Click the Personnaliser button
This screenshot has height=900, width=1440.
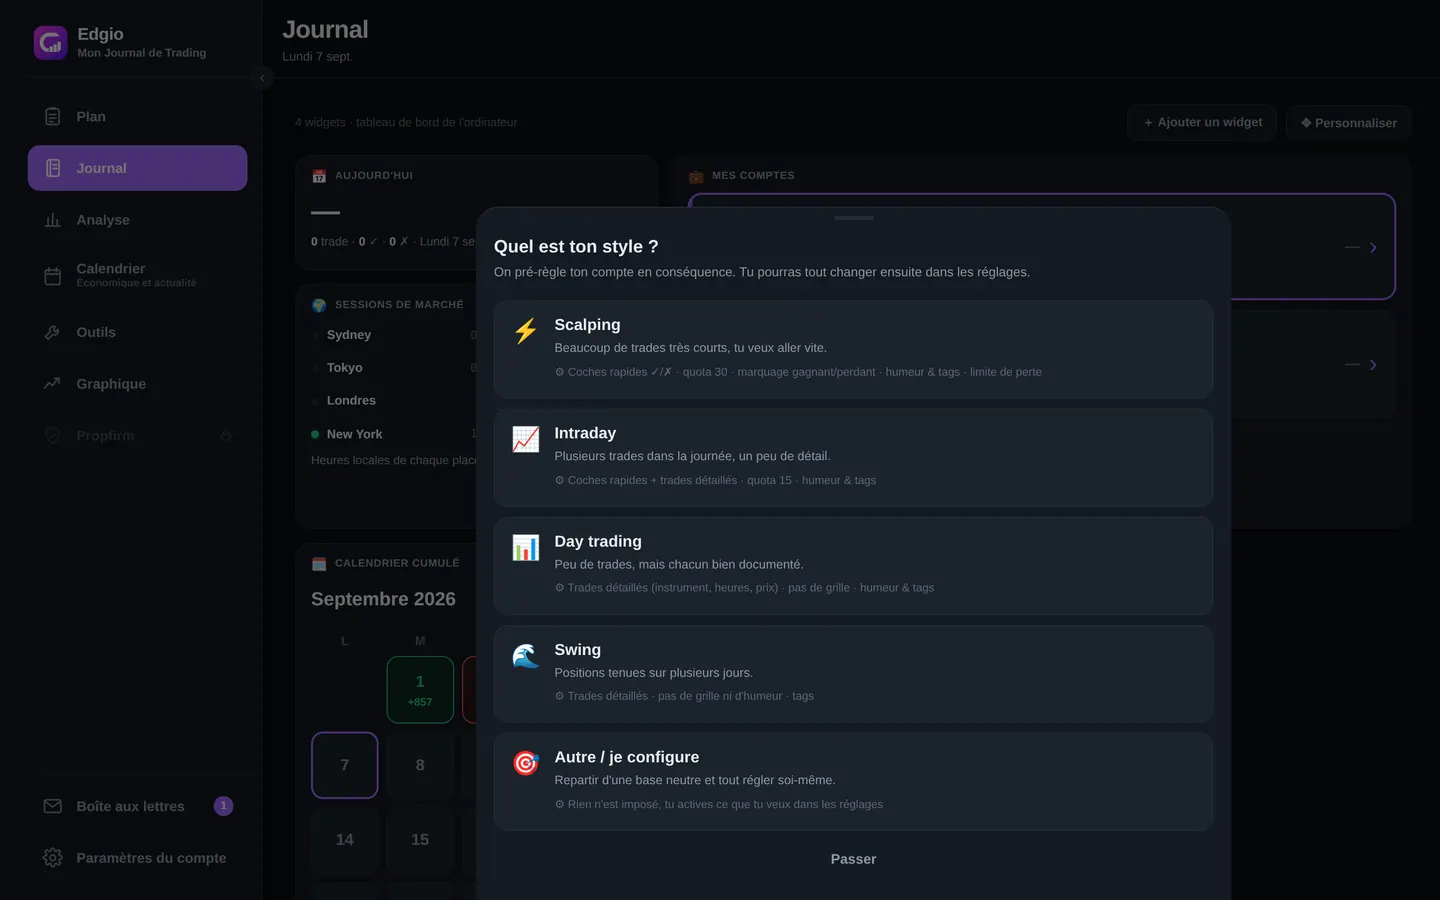click(1348, 123)
